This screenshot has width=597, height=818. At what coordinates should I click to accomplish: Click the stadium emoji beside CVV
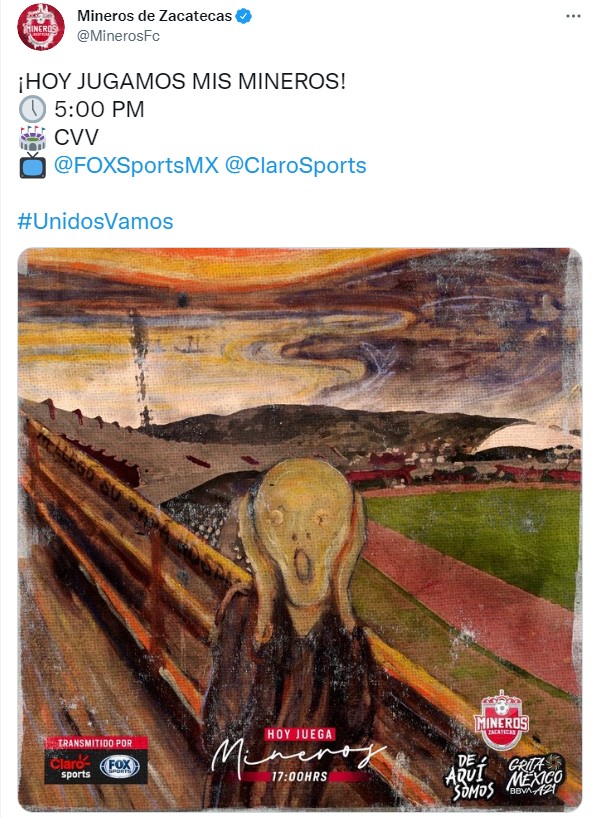[x=32, y=138]
